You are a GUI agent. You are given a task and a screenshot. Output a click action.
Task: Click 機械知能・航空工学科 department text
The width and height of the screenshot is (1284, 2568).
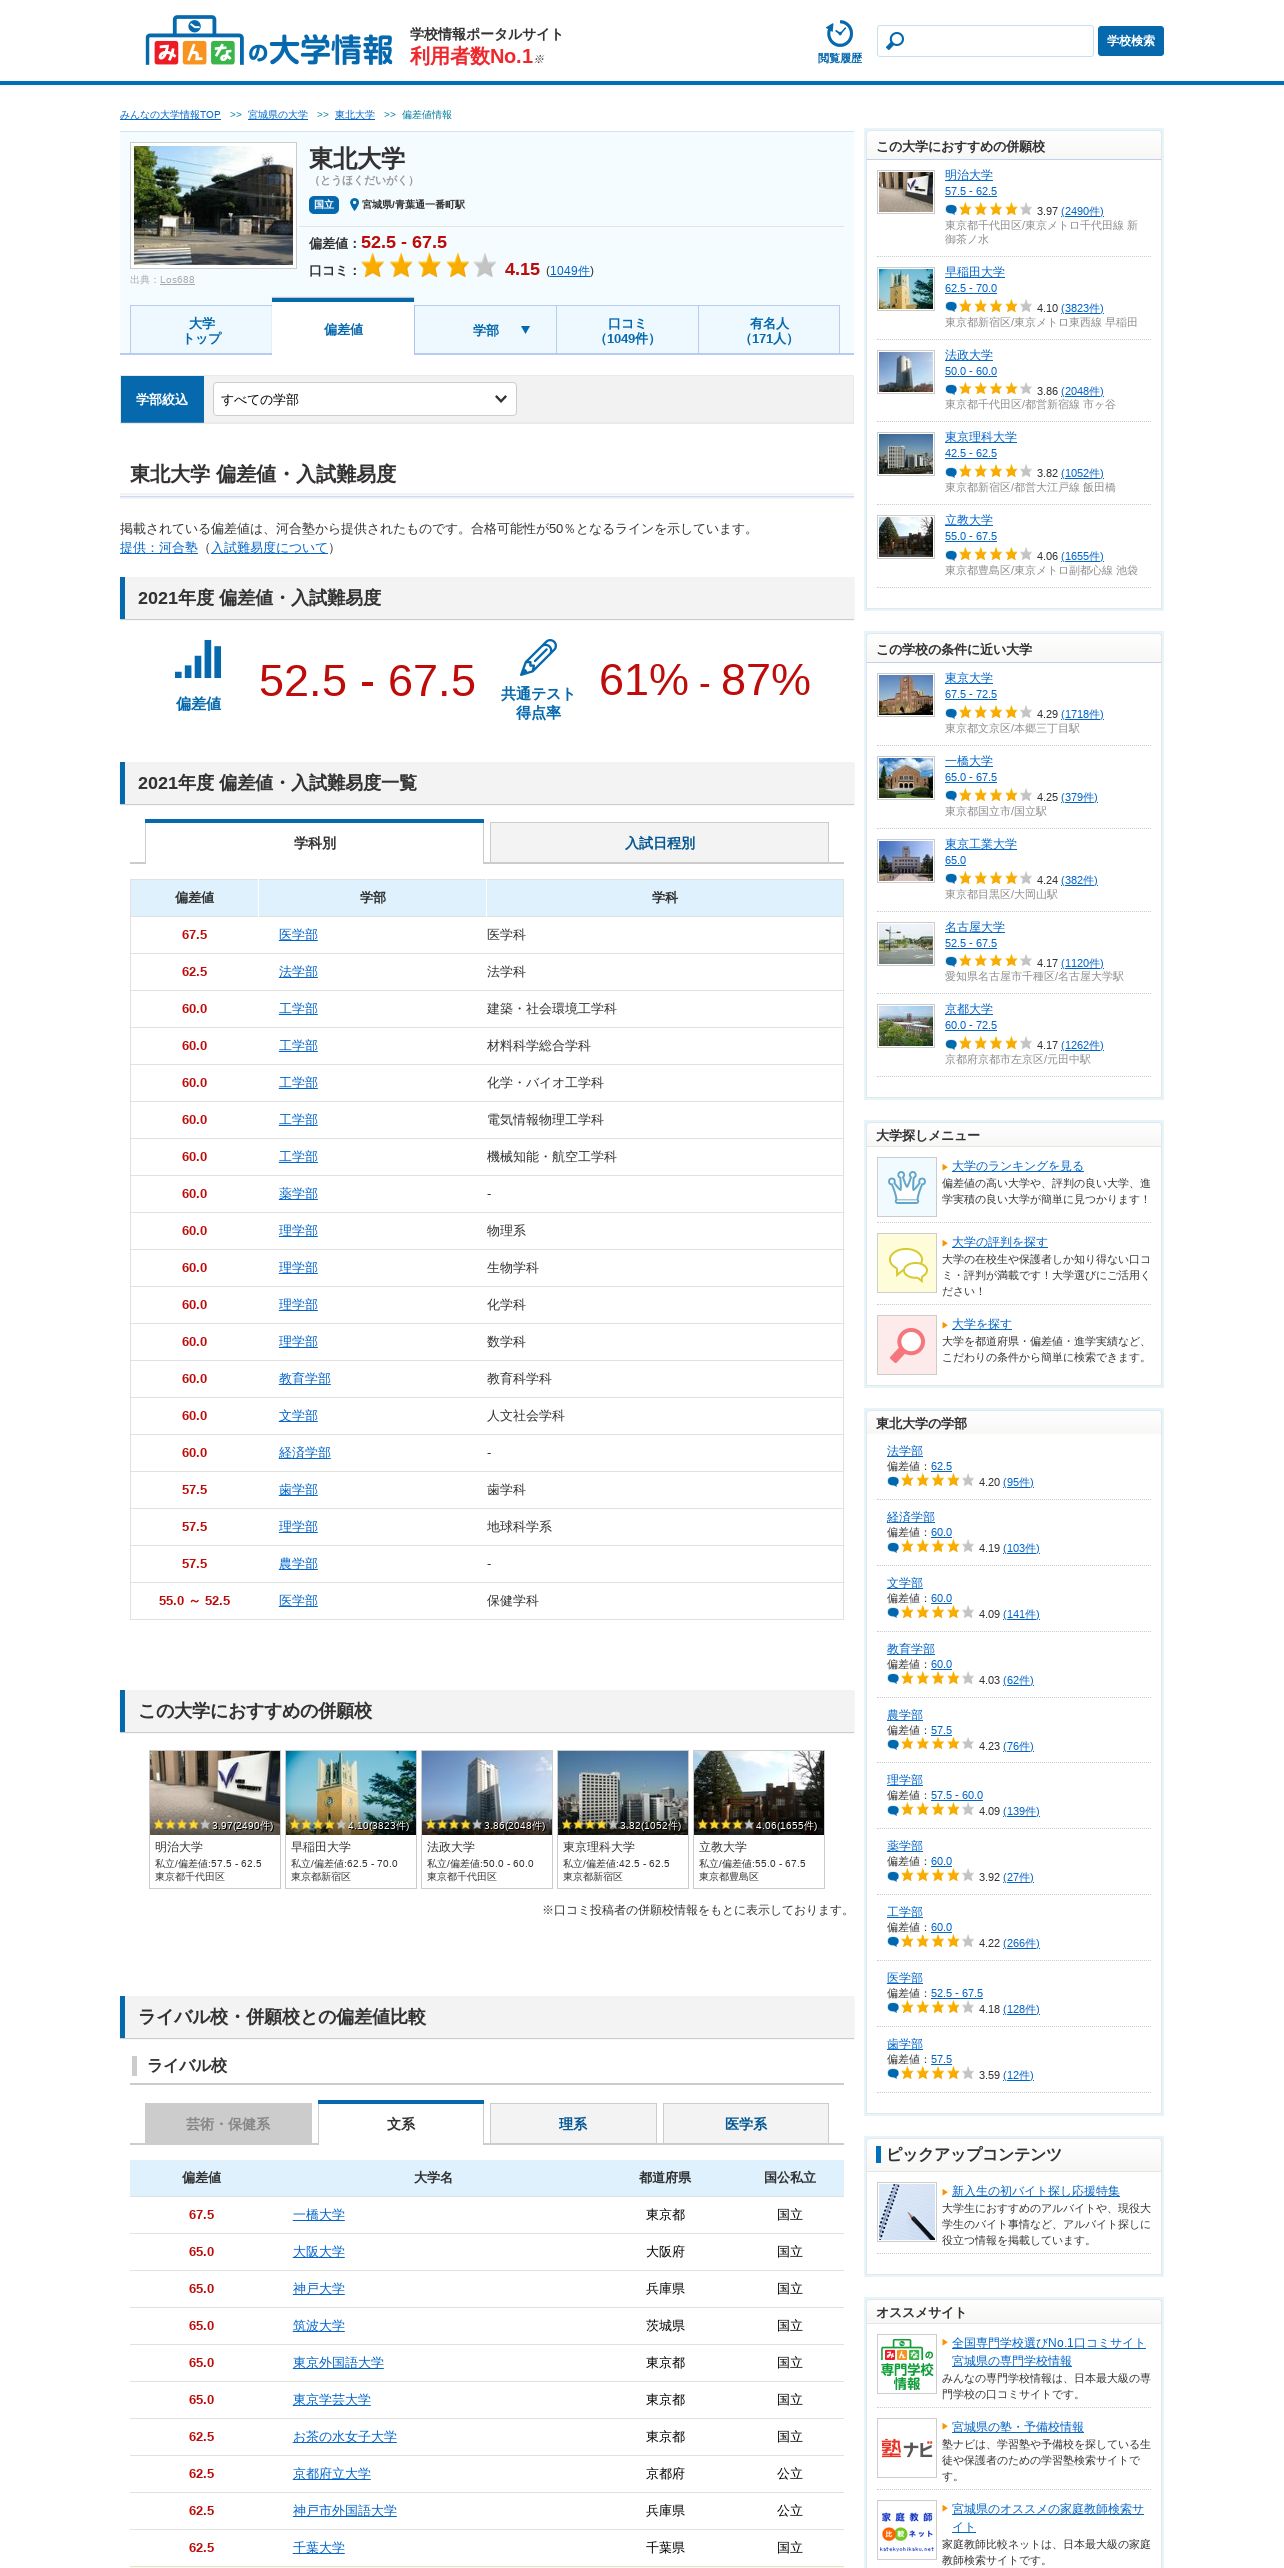[x=552, y=1157]
